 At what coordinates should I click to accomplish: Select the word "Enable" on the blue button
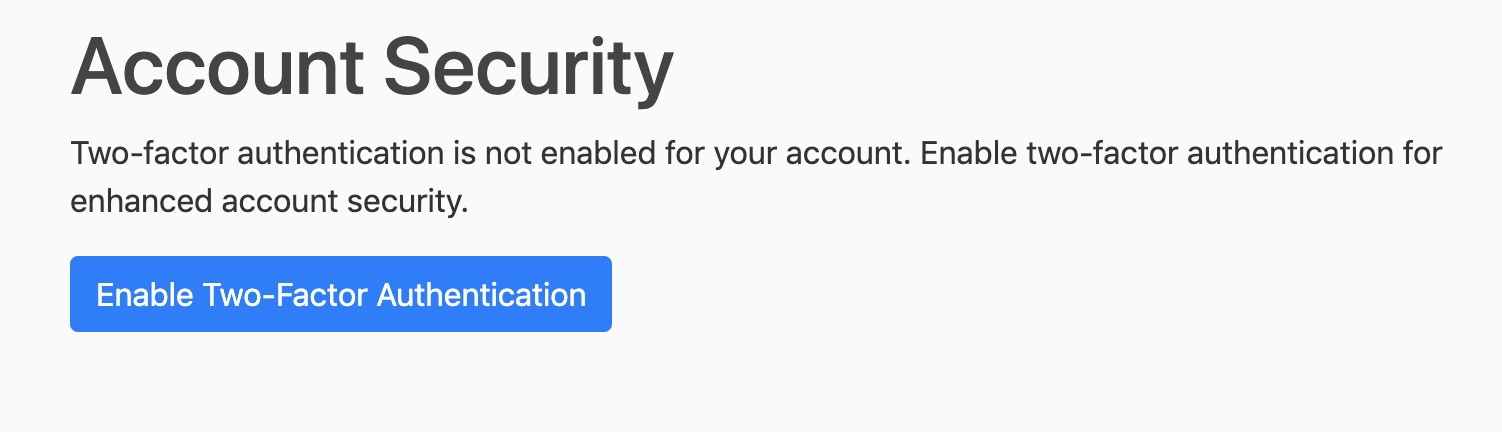(144, 295)
